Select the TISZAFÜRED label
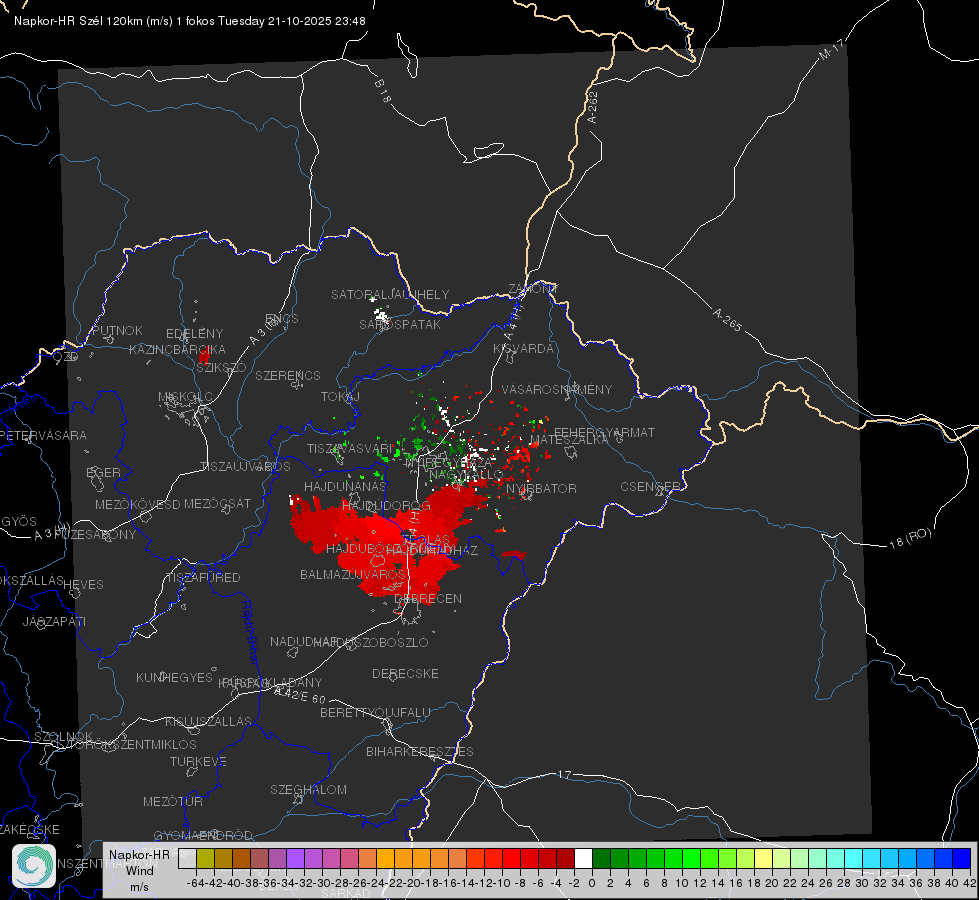The height and width of the screenshot is (900, 979). (x=203, y=578)
